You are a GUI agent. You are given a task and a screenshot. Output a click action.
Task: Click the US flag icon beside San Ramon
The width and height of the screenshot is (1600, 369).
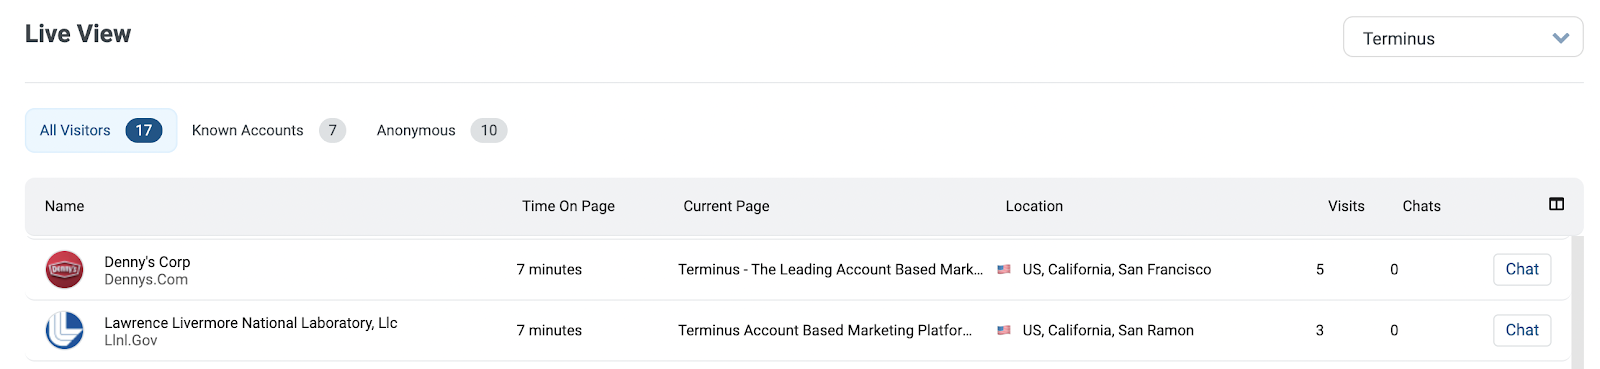[x=1004, y=331]
